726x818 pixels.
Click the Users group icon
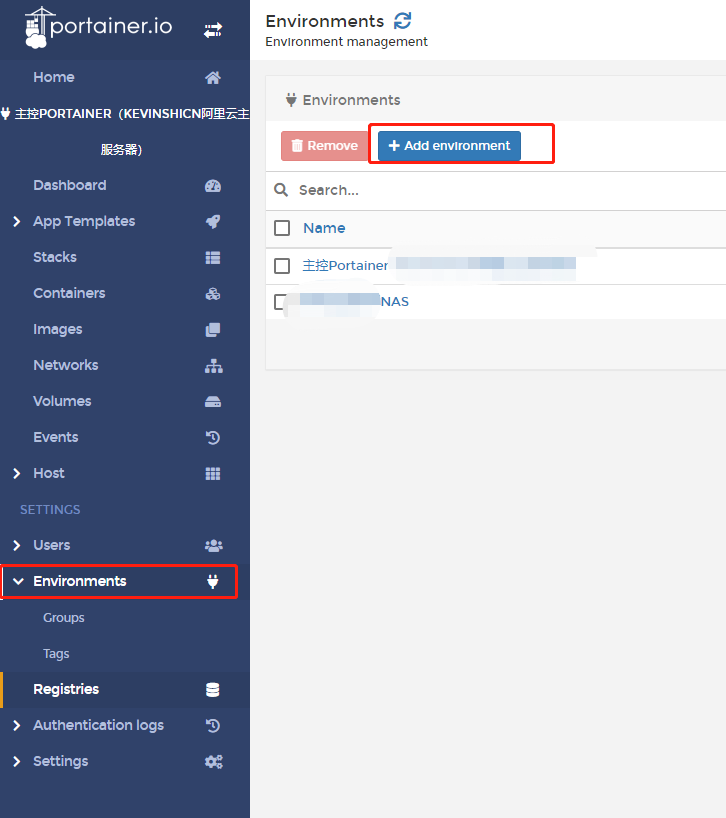(x=213, y=546)
